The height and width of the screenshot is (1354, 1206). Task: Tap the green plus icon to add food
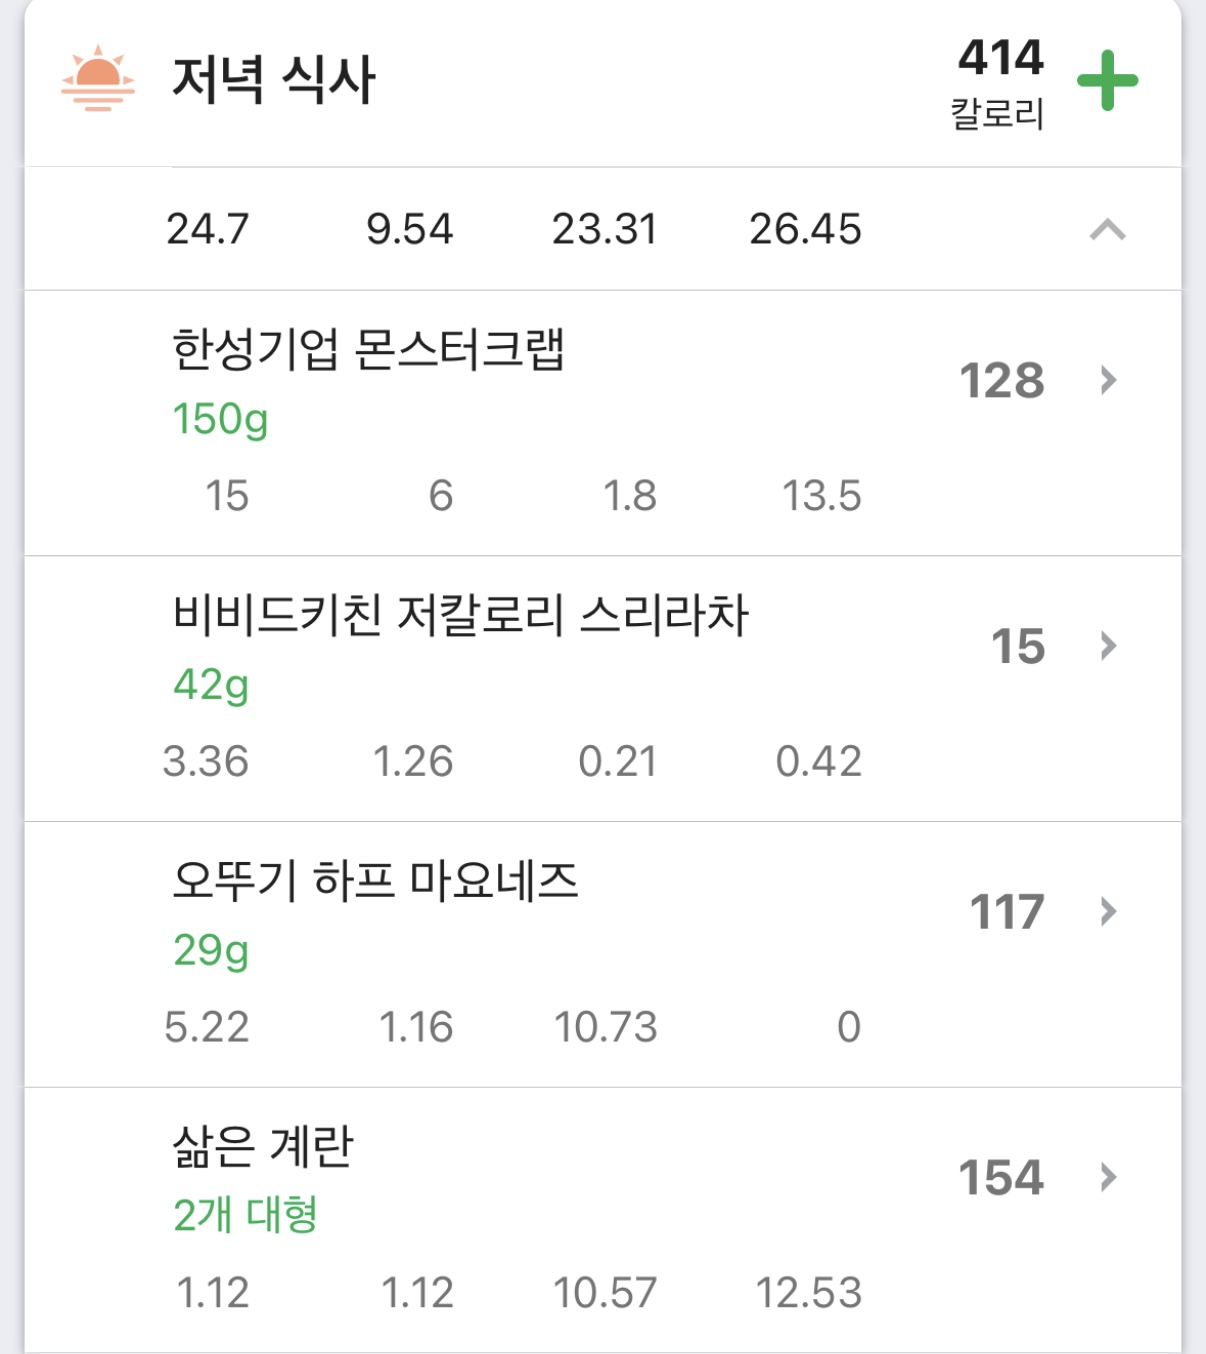(1107, 81)
